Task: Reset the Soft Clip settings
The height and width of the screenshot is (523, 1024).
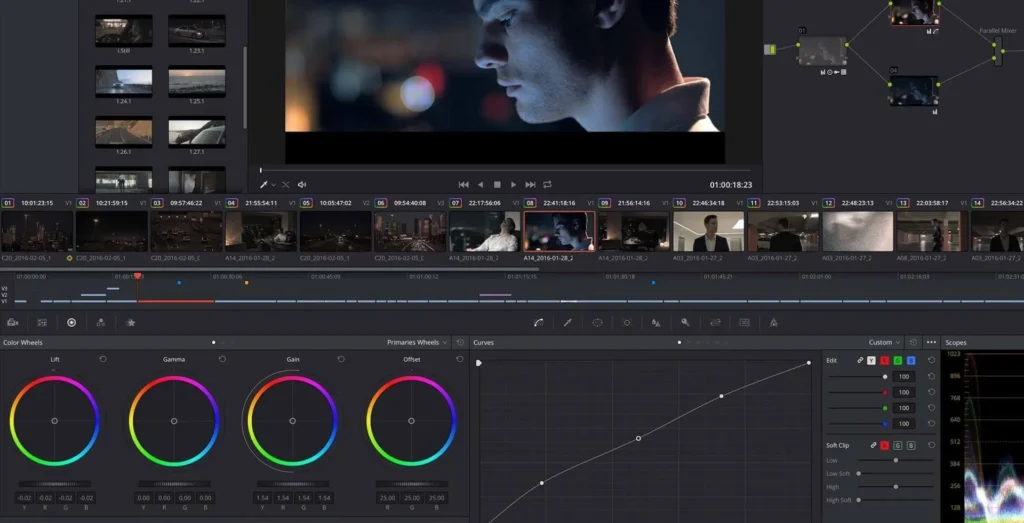Action: [x=931, y=445]
